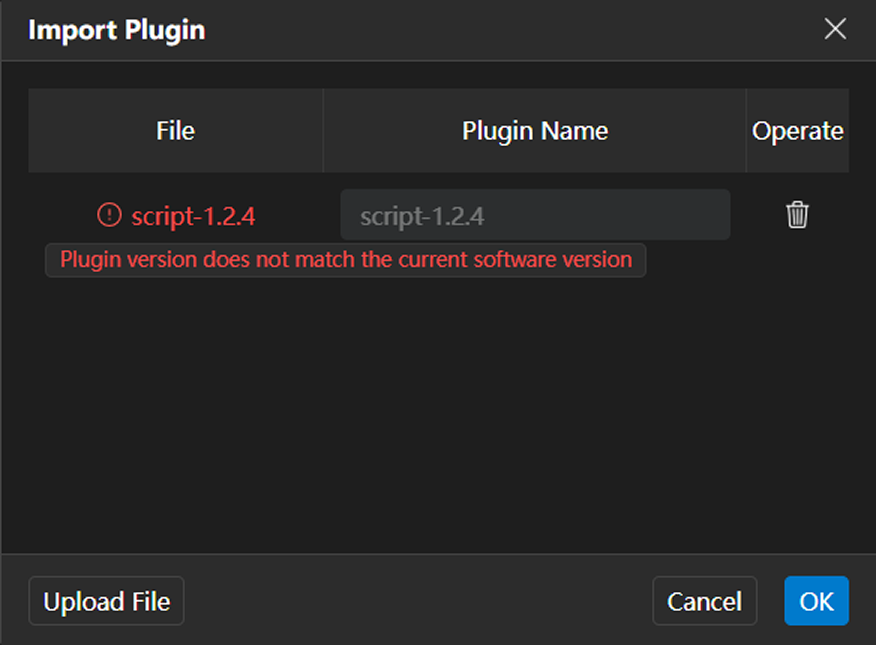Focus the Plugin Name input field

[535, 215]
